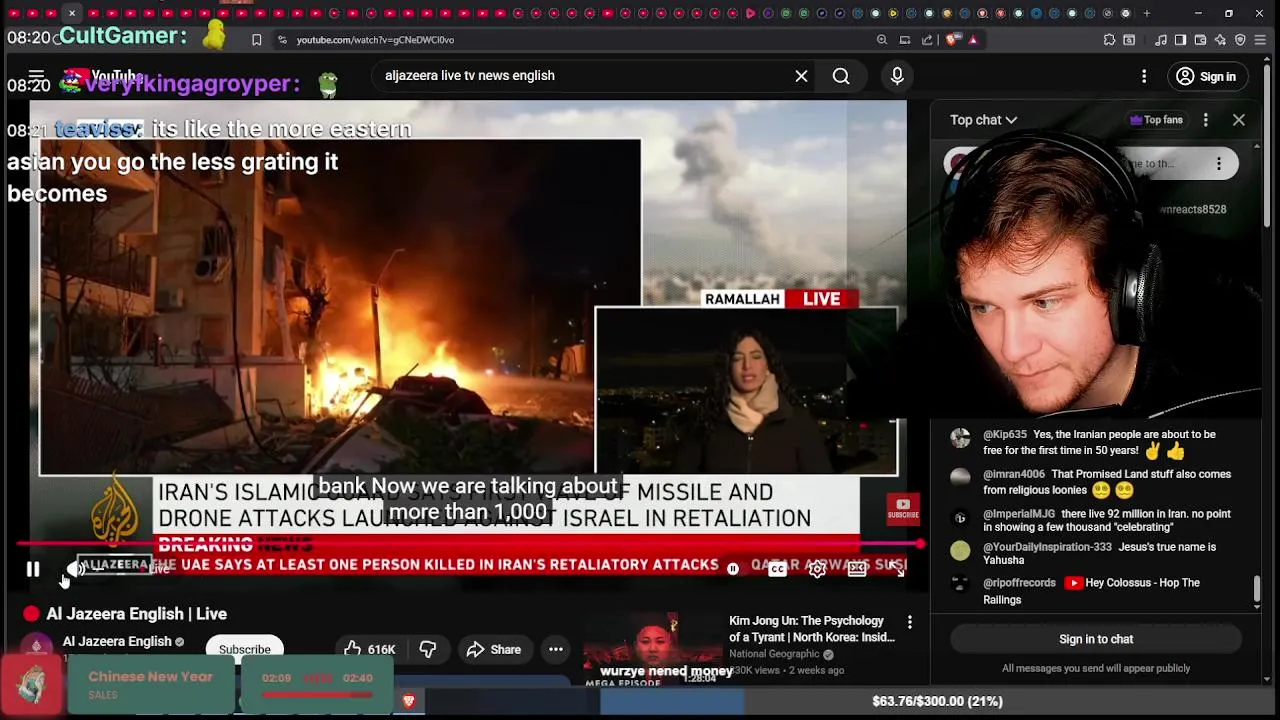Open a new browser tab

tap(1146, 13)
